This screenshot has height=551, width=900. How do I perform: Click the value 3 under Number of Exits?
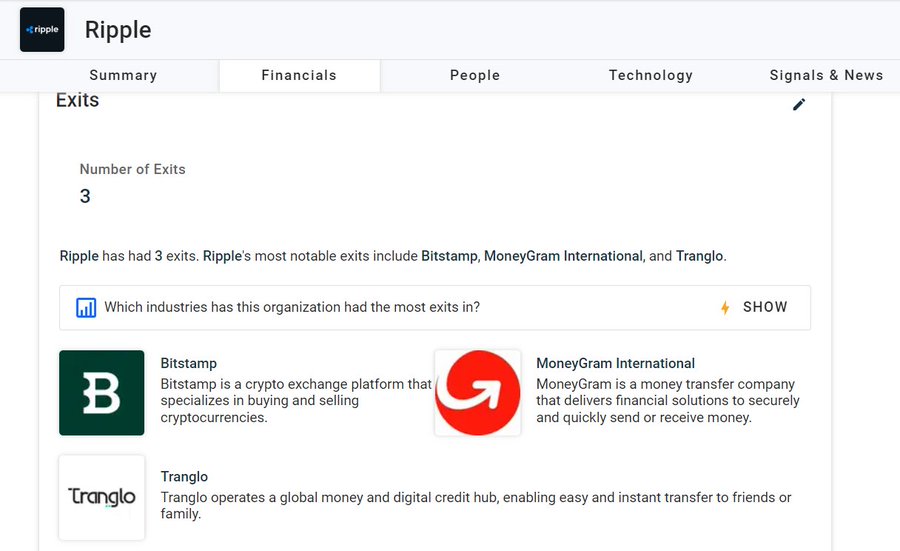click(x=85, y=196)
